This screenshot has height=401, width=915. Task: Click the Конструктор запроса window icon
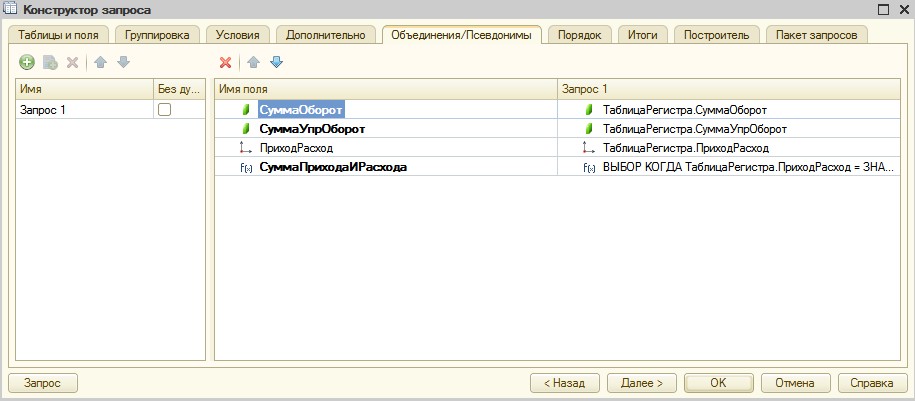pyautogui.click(x=11, y=8)
